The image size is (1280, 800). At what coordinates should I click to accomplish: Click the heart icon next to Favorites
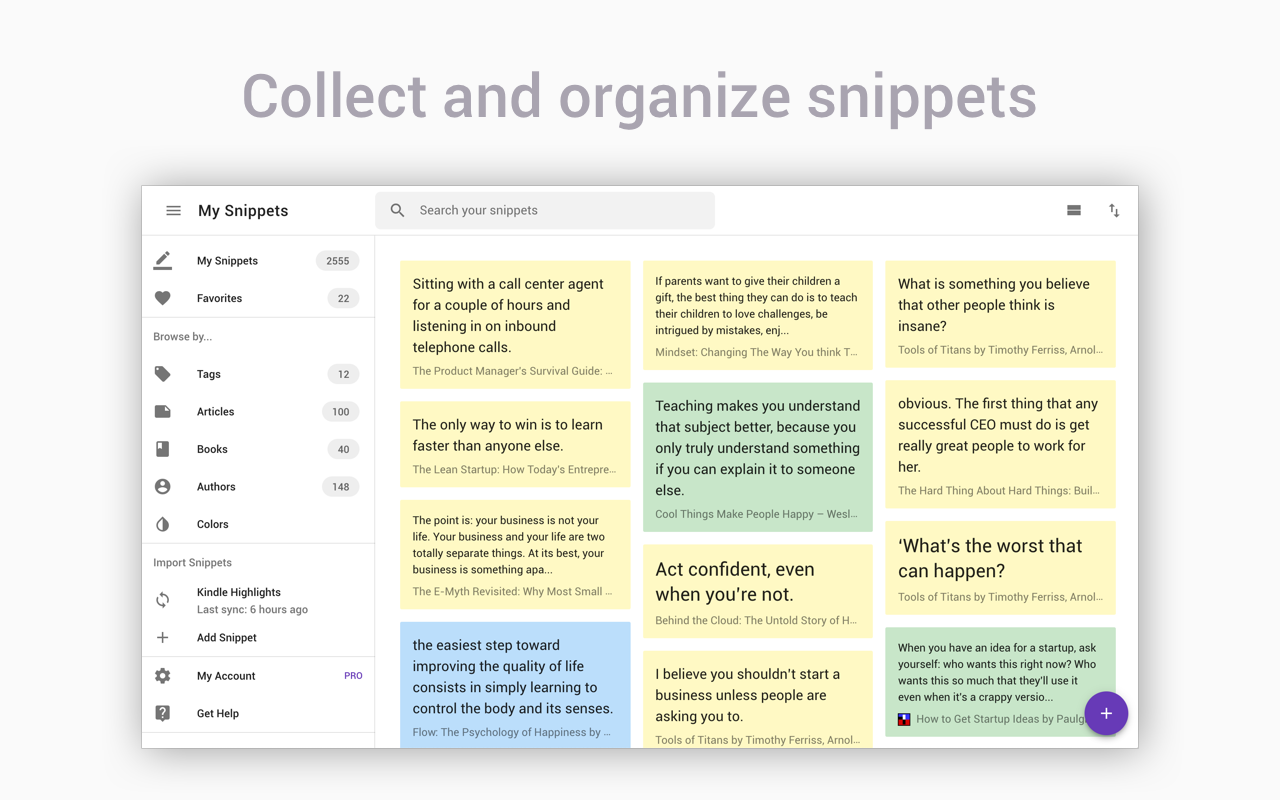coord(162,297)
